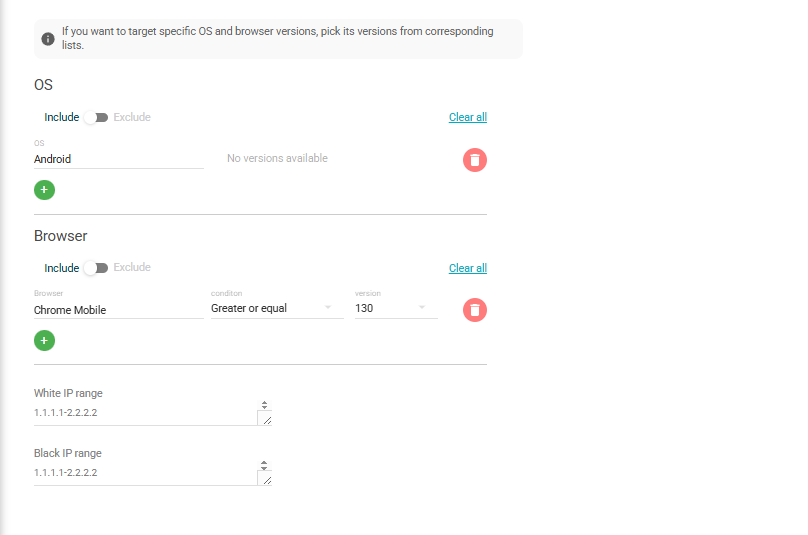808x535 pixels.
Task: Delete the Android OS row
Action: (x=475, y=160)
